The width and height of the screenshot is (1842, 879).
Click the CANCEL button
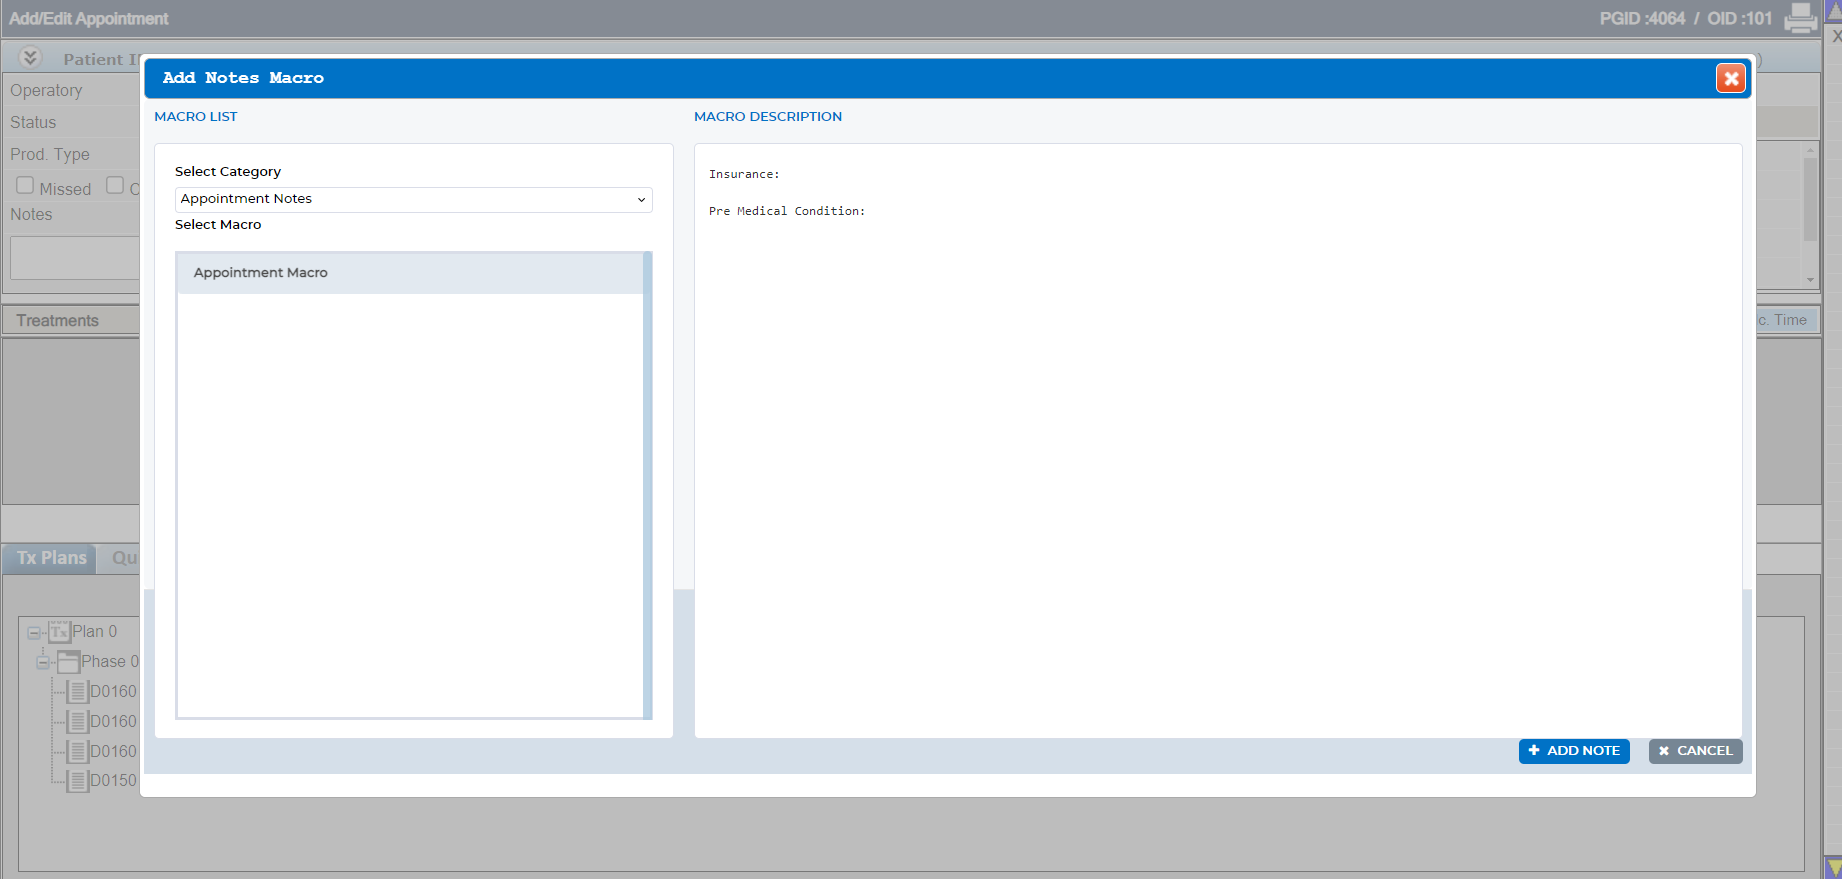coord(1696,751)
